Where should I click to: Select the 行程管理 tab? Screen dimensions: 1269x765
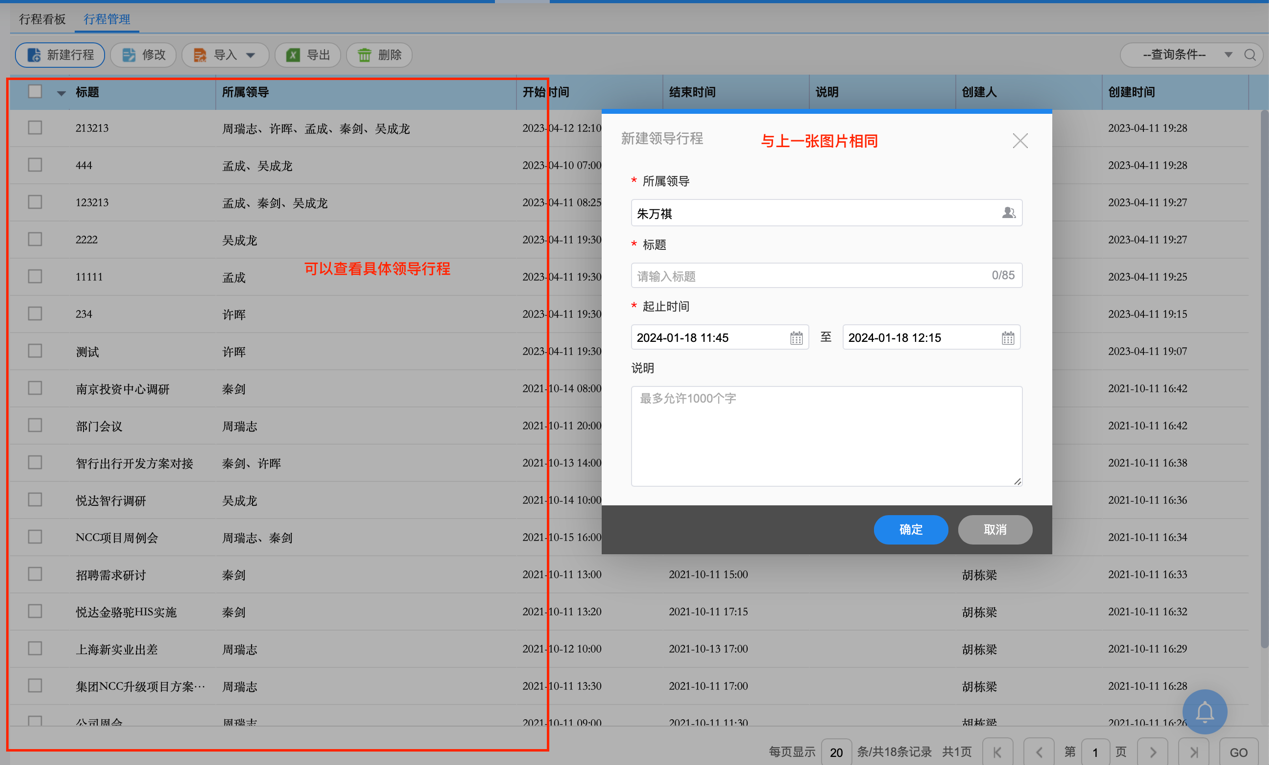[x=106, y=18]
